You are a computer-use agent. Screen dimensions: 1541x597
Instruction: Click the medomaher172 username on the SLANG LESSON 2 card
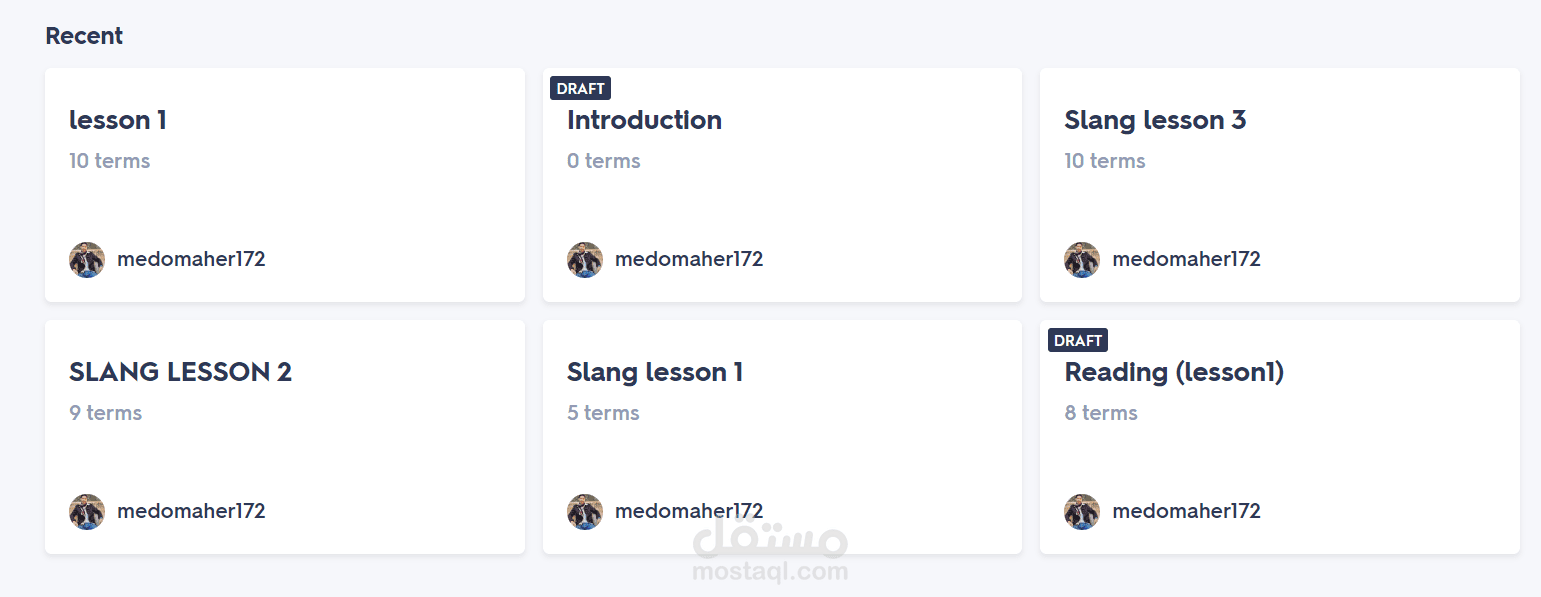click(x=191, y=512)
